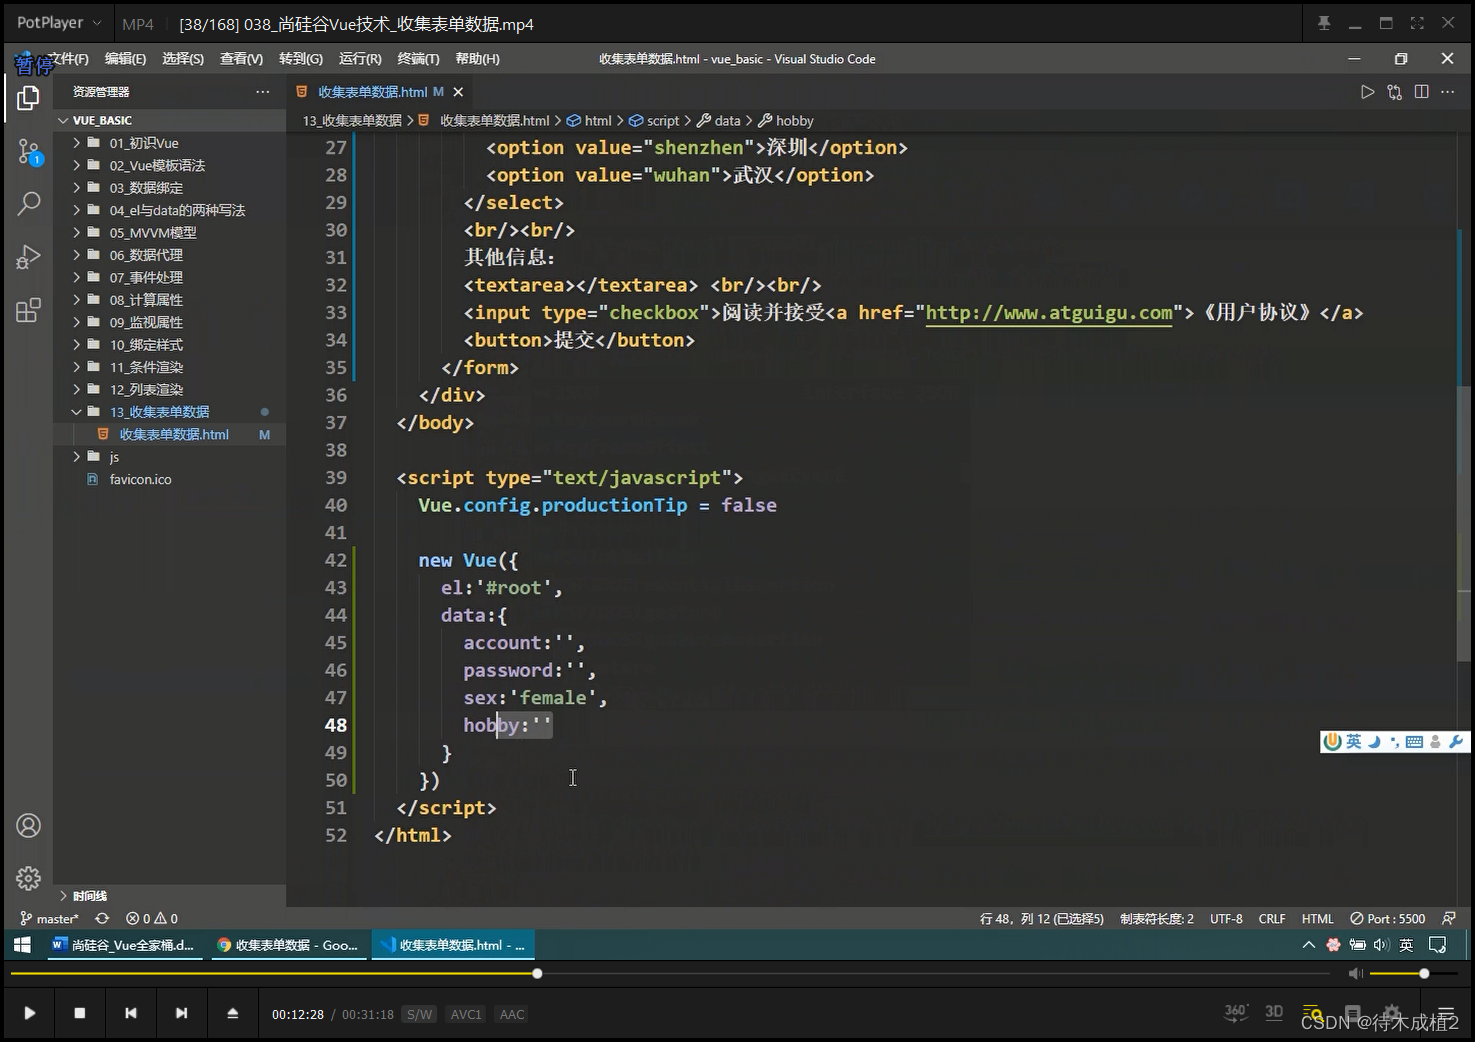
Task: Open the Search view icon
Action: tap(28, 204)
